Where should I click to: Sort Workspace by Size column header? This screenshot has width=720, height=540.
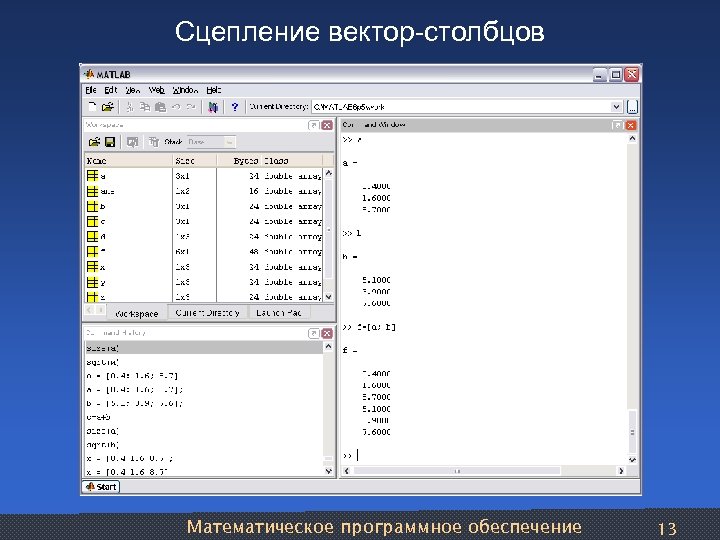pos(194,161)
